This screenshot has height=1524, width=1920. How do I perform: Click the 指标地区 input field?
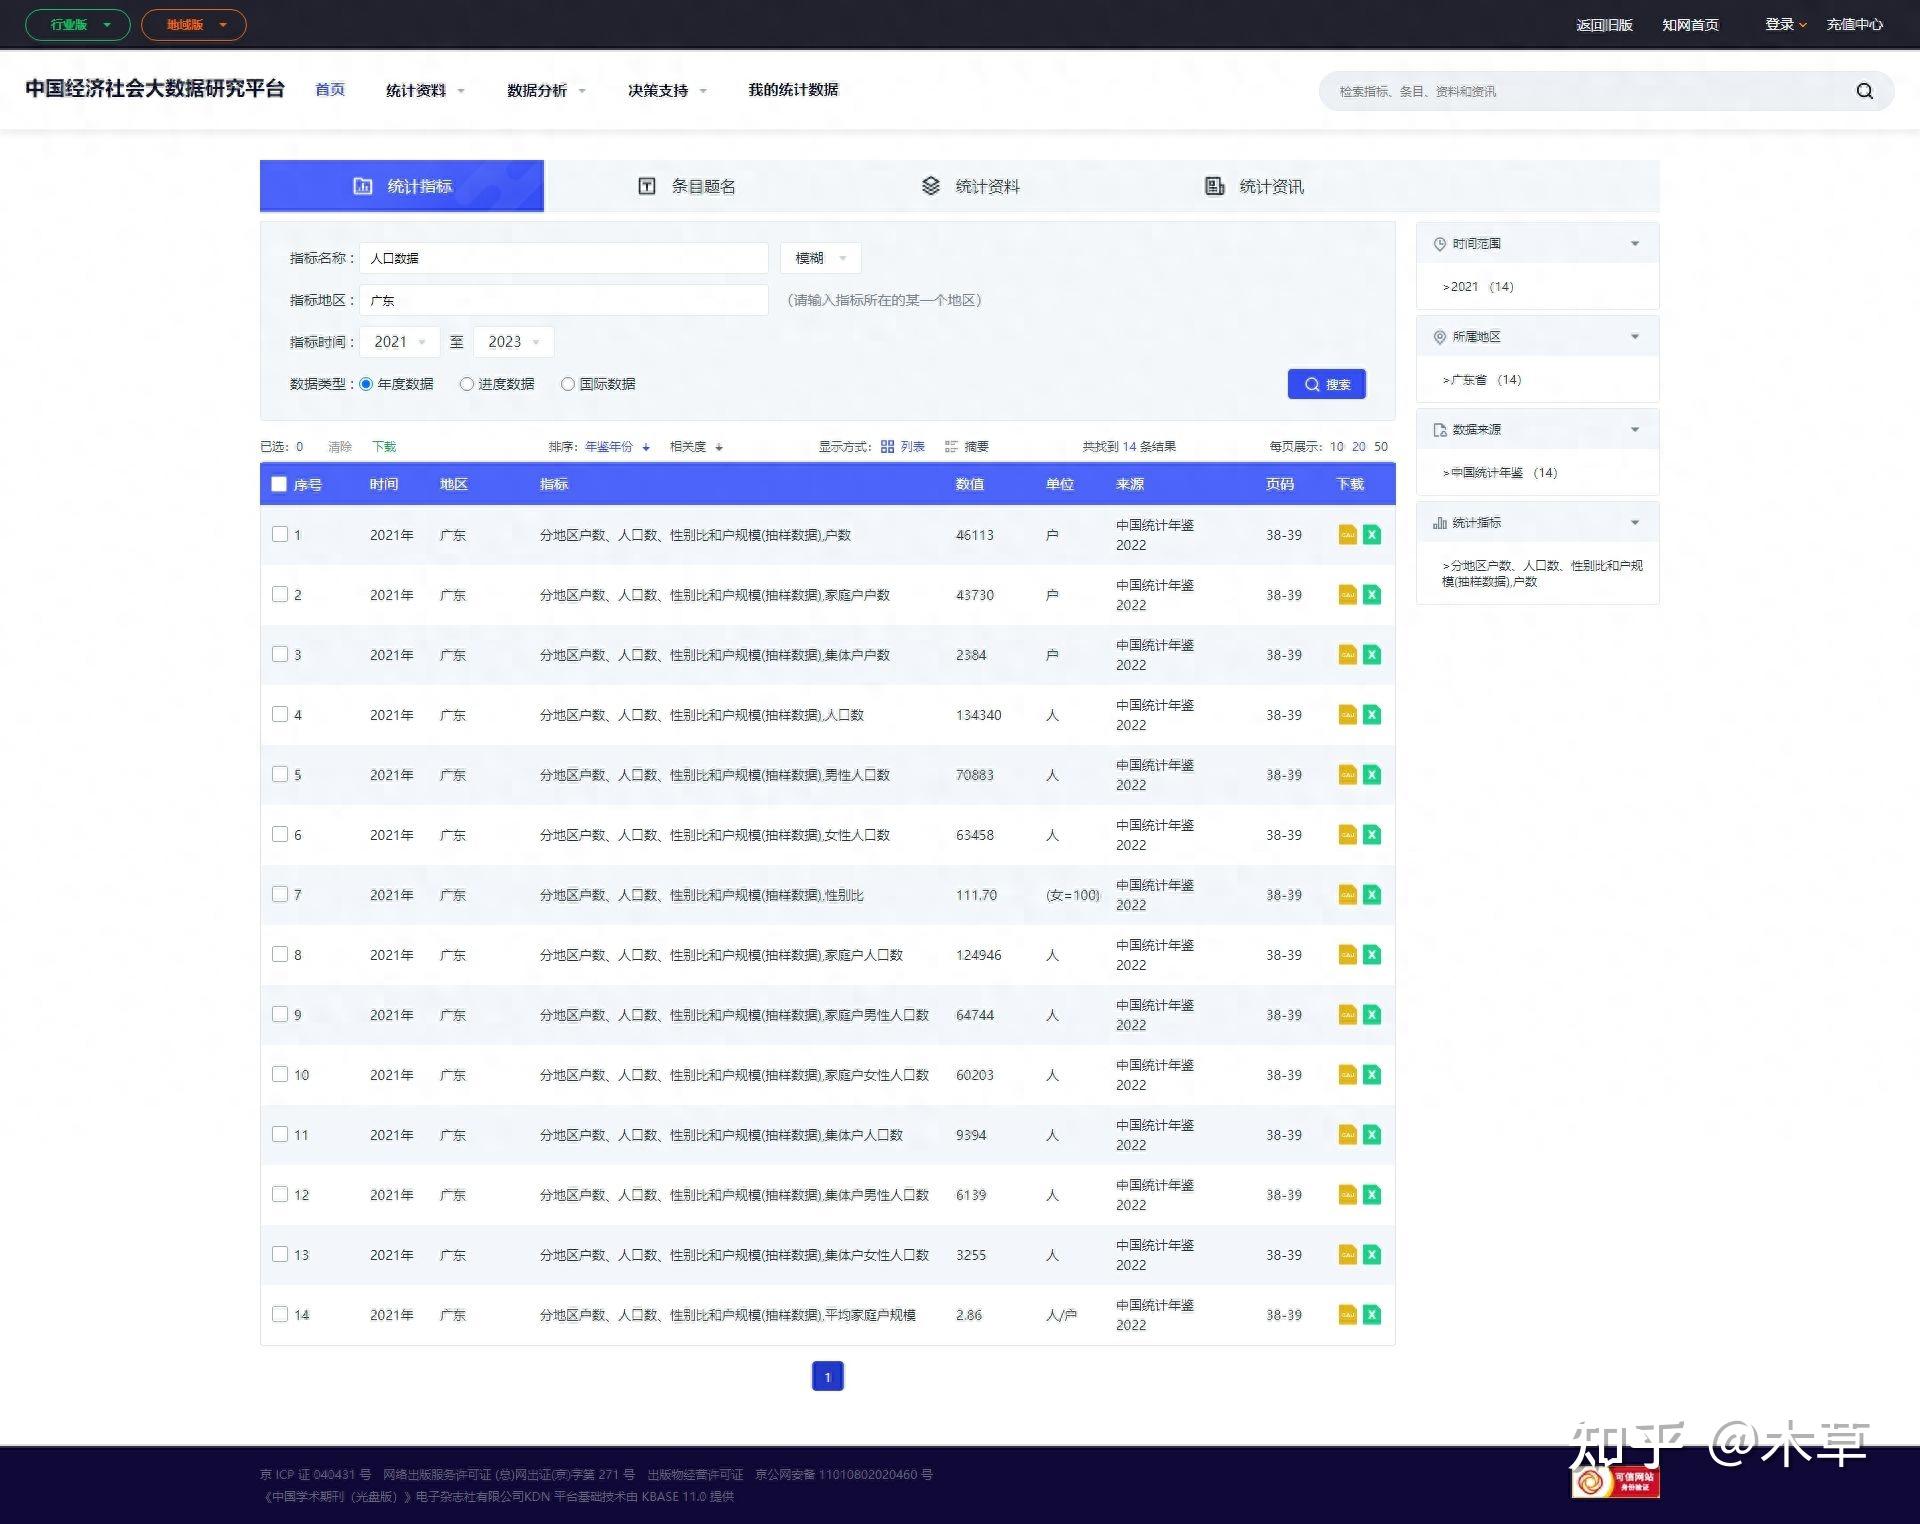(x=563, y=300)
